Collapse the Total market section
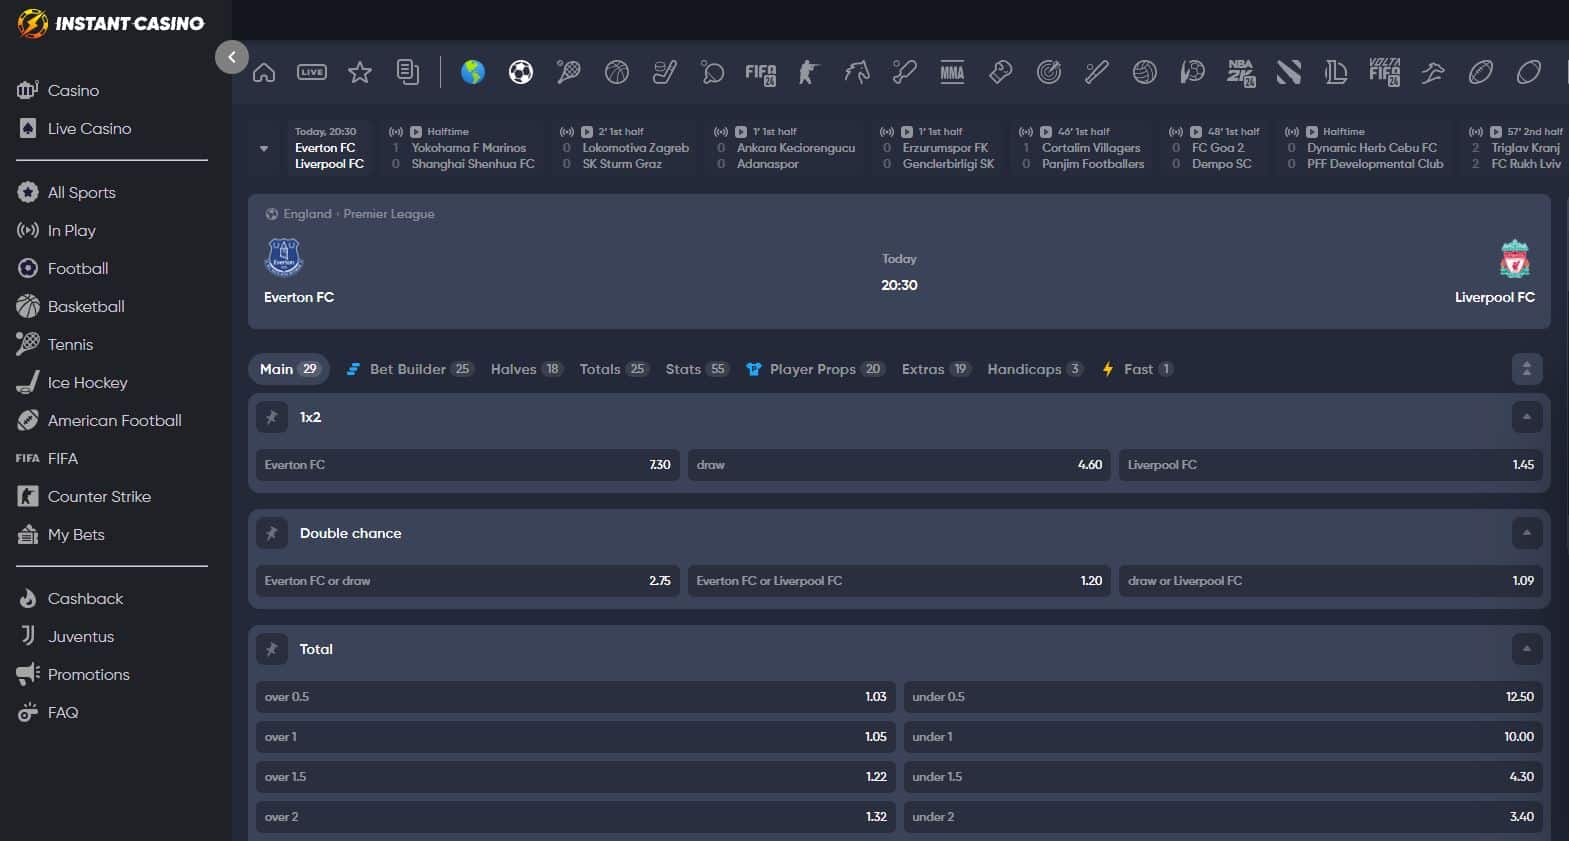This screenshot has width=1569, height=841. (1527, 649)
